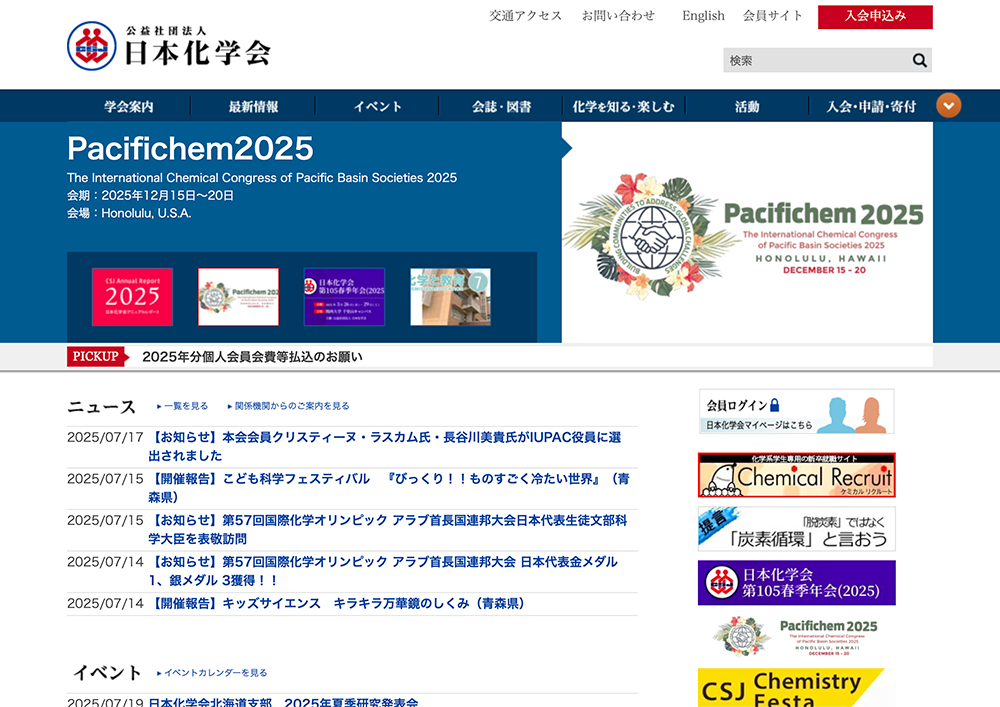This screenshot has height=707, width=1000.
Task: Open イベント navigation menu
Action: click(x=378, y=106)
